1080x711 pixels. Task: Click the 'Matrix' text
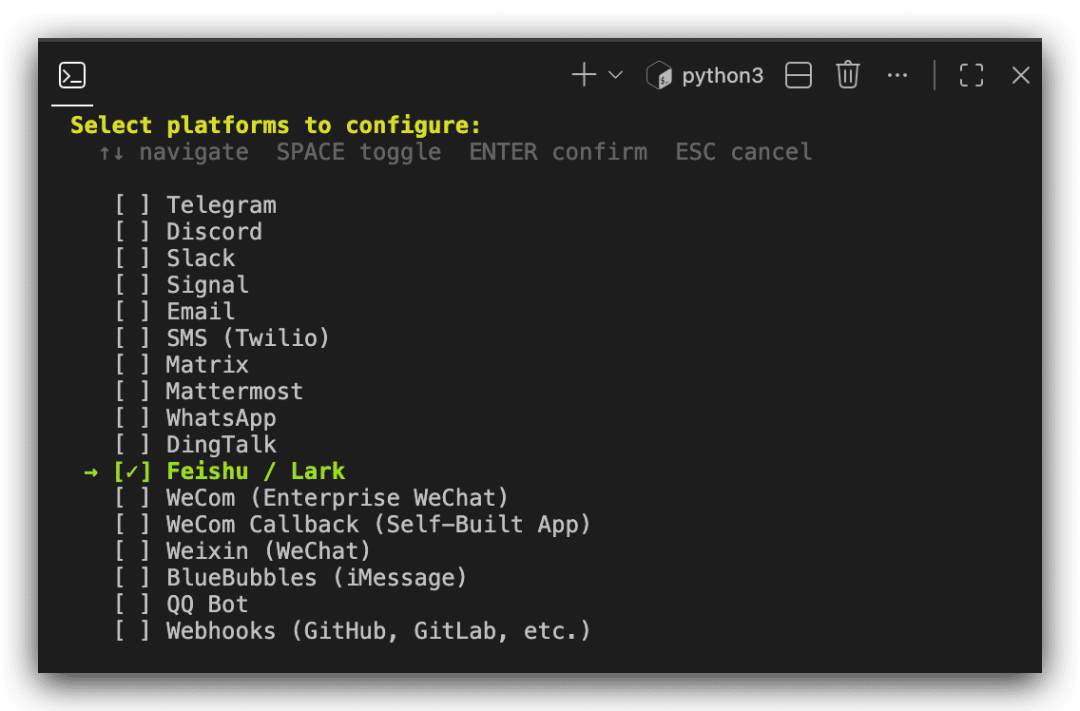207,364
